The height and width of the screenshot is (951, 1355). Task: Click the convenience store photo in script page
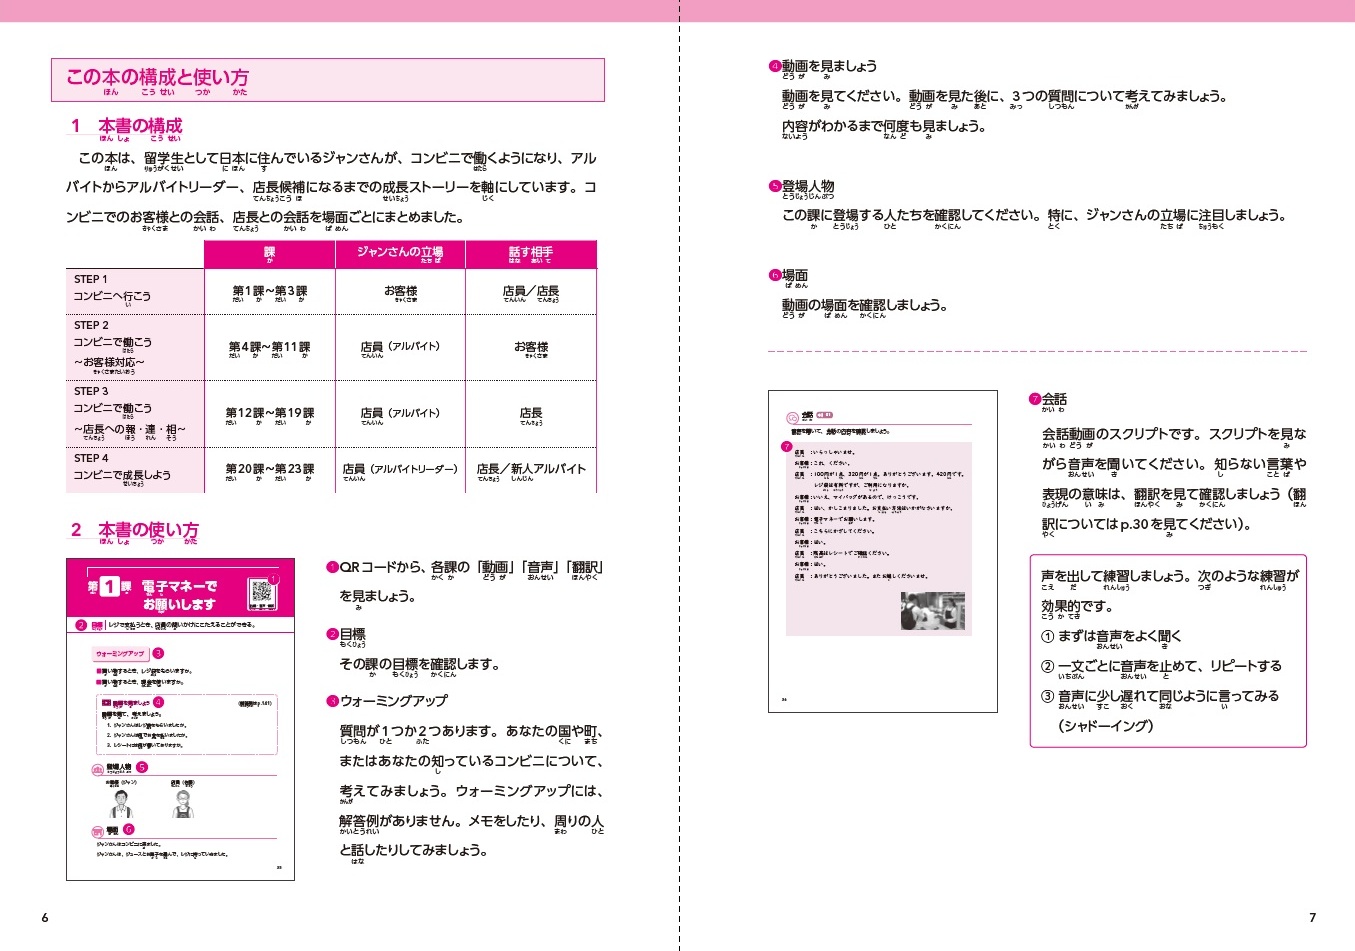(x=932, y=611)
